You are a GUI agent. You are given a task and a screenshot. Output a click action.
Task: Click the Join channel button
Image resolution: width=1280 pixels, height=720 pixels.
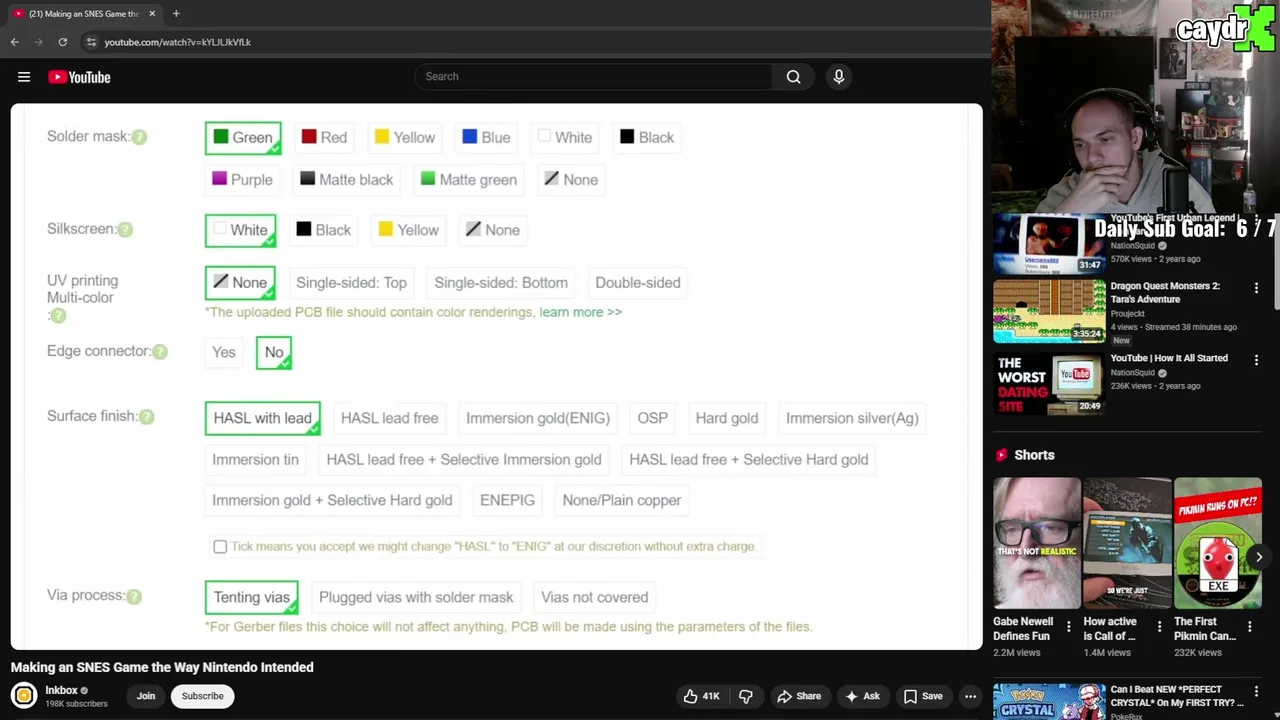pos(146,696)
